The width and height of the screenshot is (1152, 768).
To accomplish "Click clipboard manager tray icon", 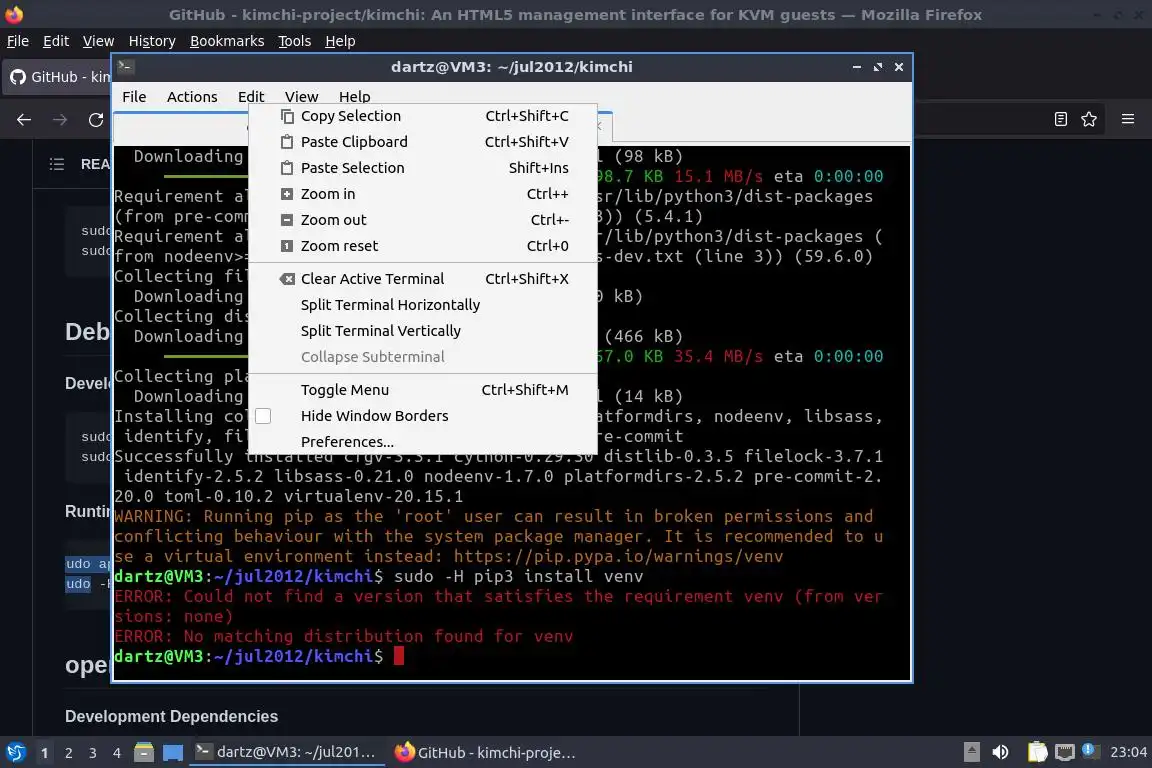I will coord(1037,752).
